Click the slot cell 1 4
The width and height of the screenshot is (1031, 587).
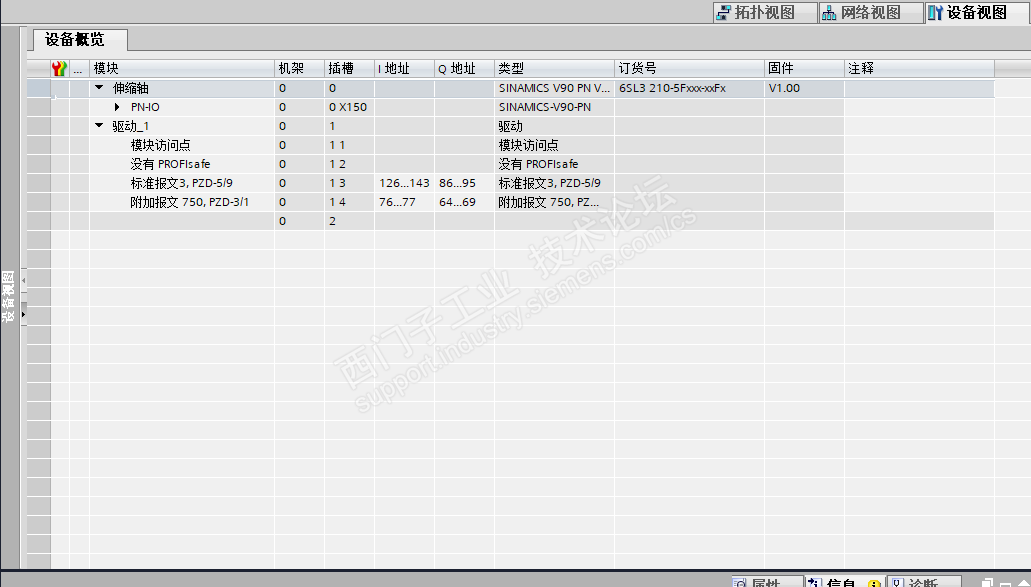(349, 202)
